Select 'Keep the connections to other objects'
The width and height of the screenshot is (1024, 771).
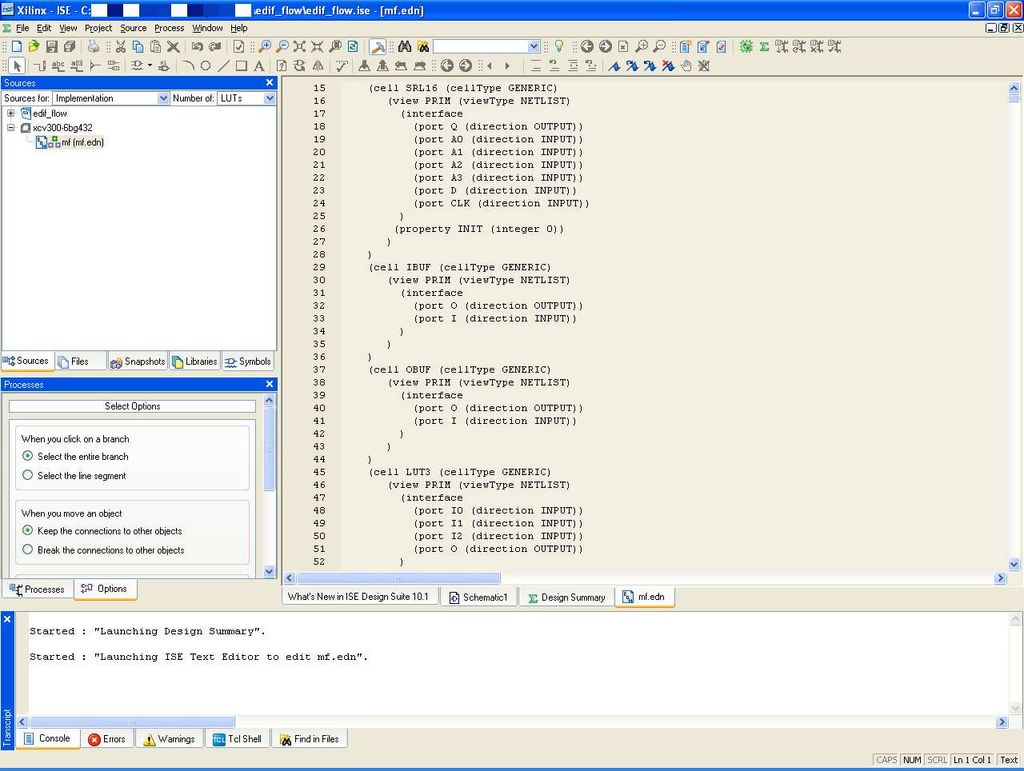pos(28,531)
